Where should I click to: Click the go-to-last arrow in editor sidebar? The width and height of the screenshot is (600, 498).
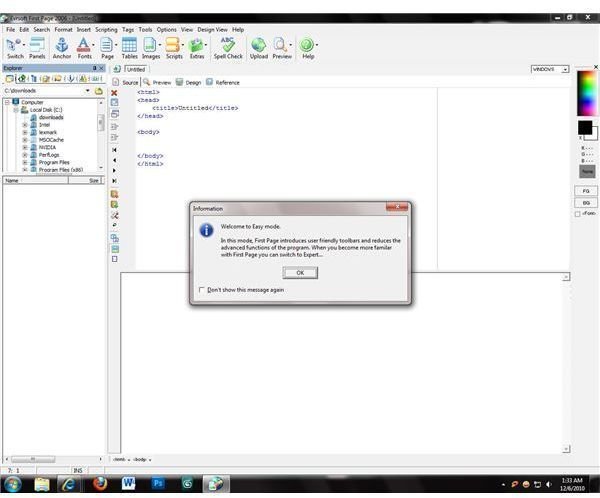tap(114, 181)
